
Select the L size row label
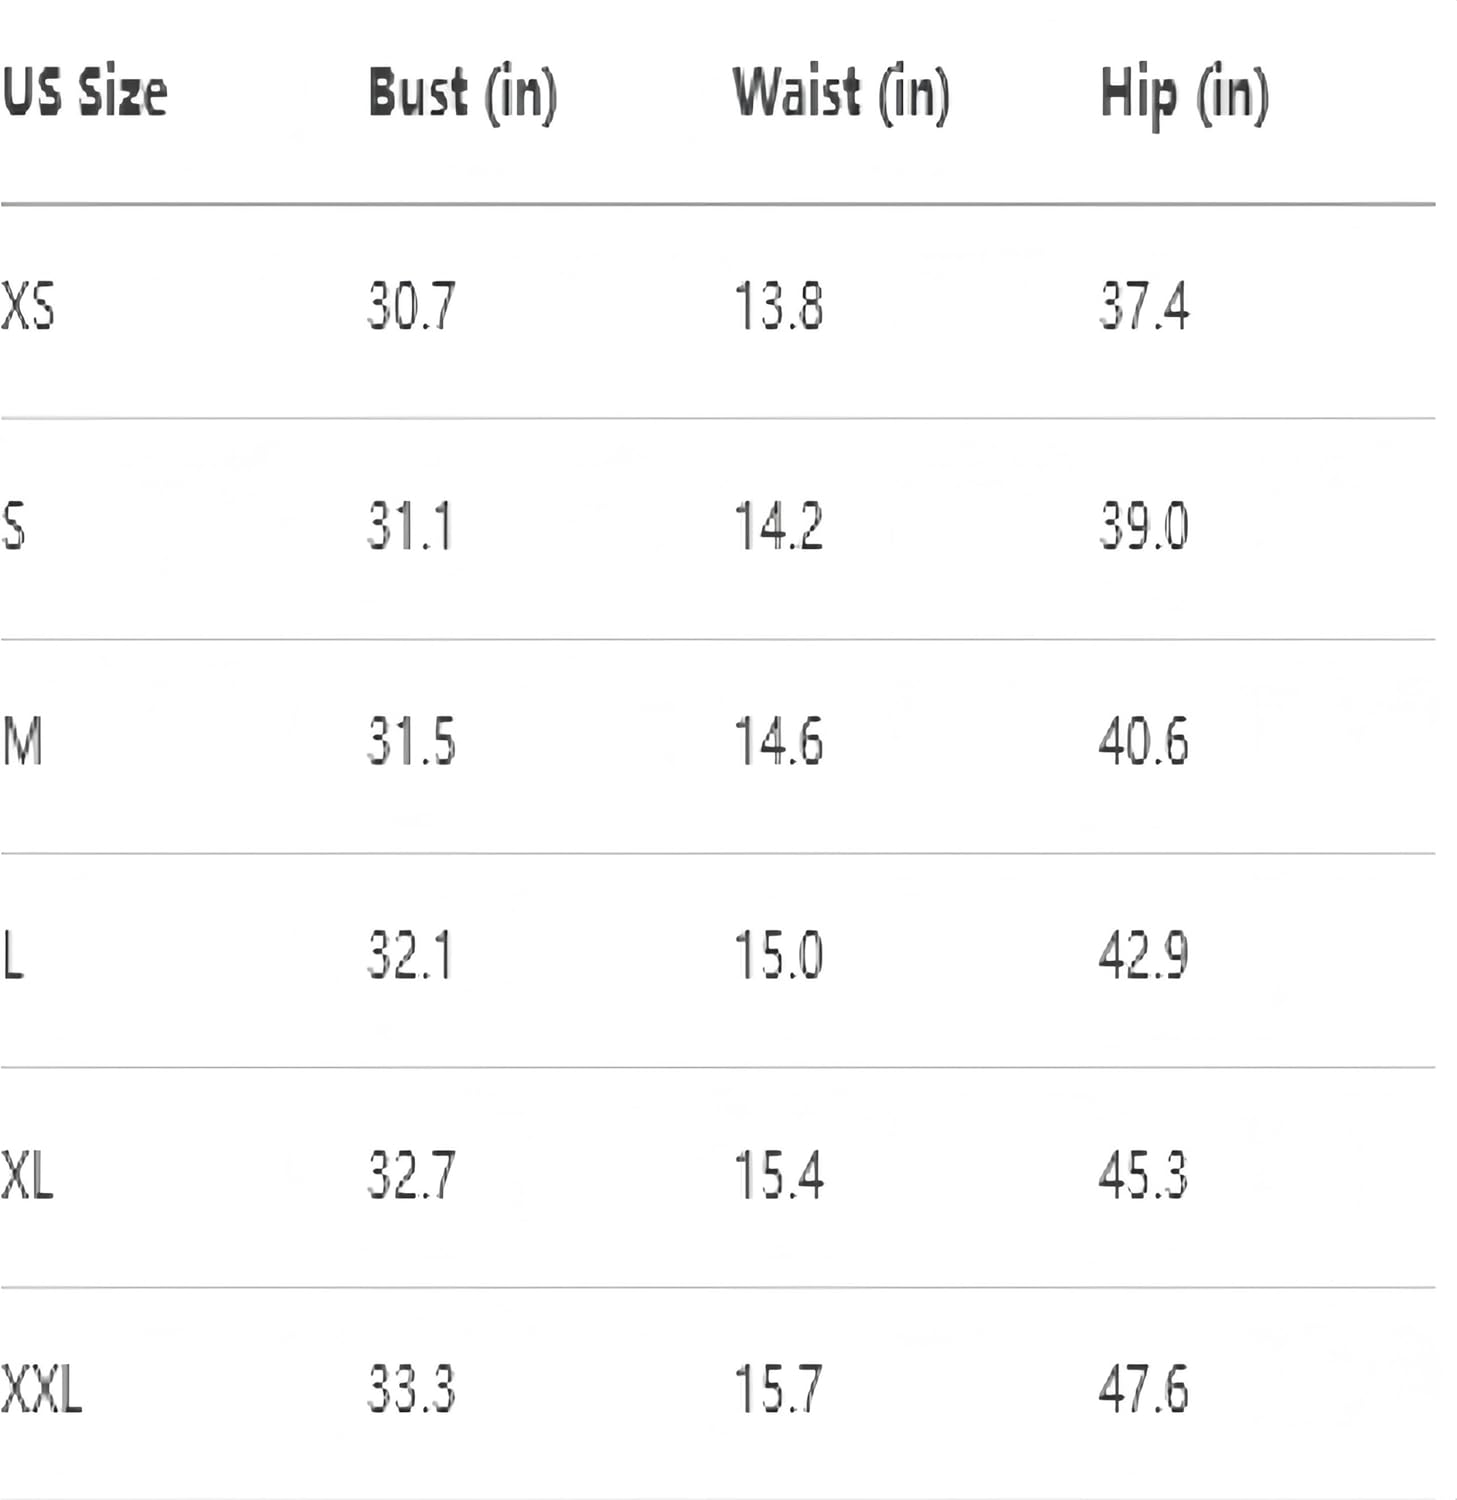click(x=13, y=955)
